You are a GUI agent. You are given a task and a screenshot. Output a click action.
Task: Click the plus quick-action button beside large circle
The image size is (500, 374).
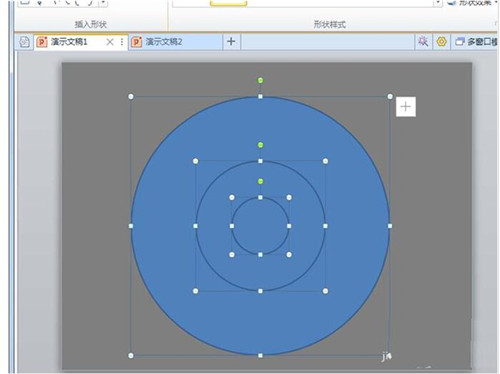[x=406, y=107]
